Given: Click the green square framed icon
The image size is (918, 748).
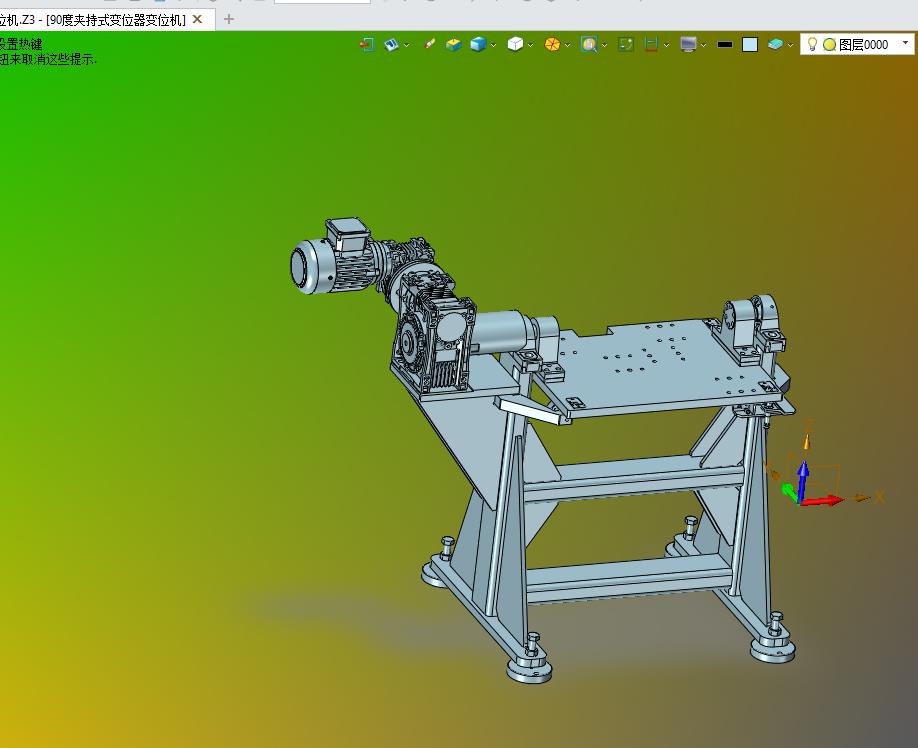Looking at the screenshot, I should point(626,44).
